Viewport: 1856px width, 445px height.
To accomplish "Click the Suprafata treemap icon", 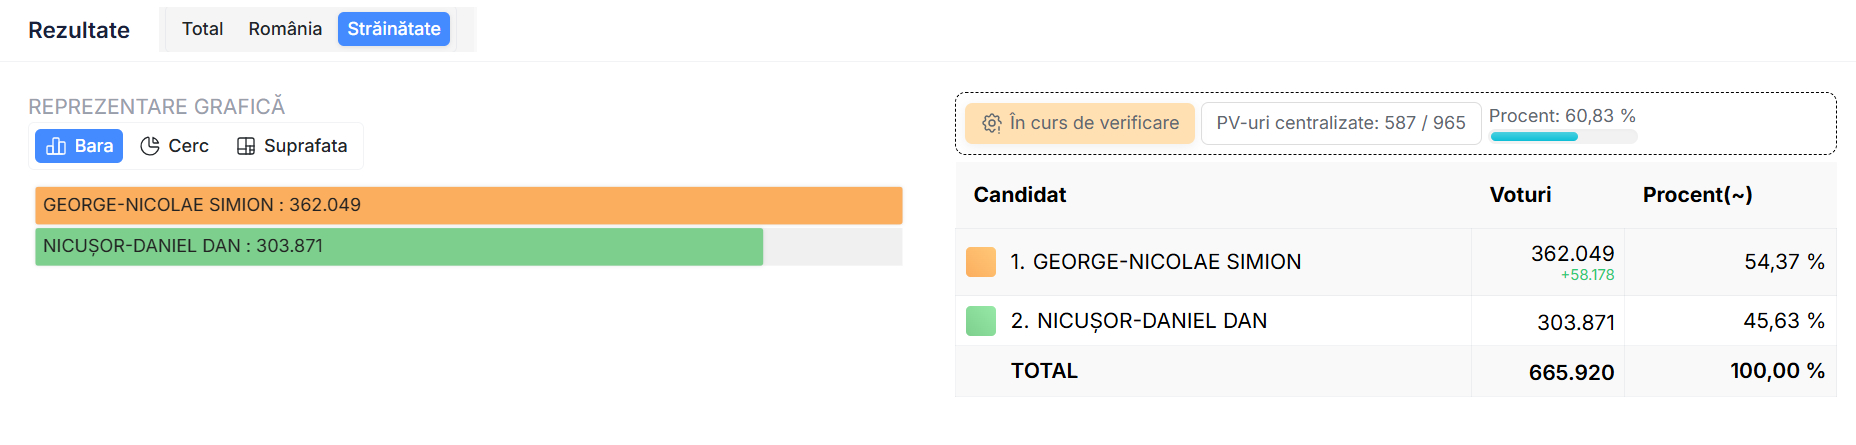I will [x=246, y=146].
